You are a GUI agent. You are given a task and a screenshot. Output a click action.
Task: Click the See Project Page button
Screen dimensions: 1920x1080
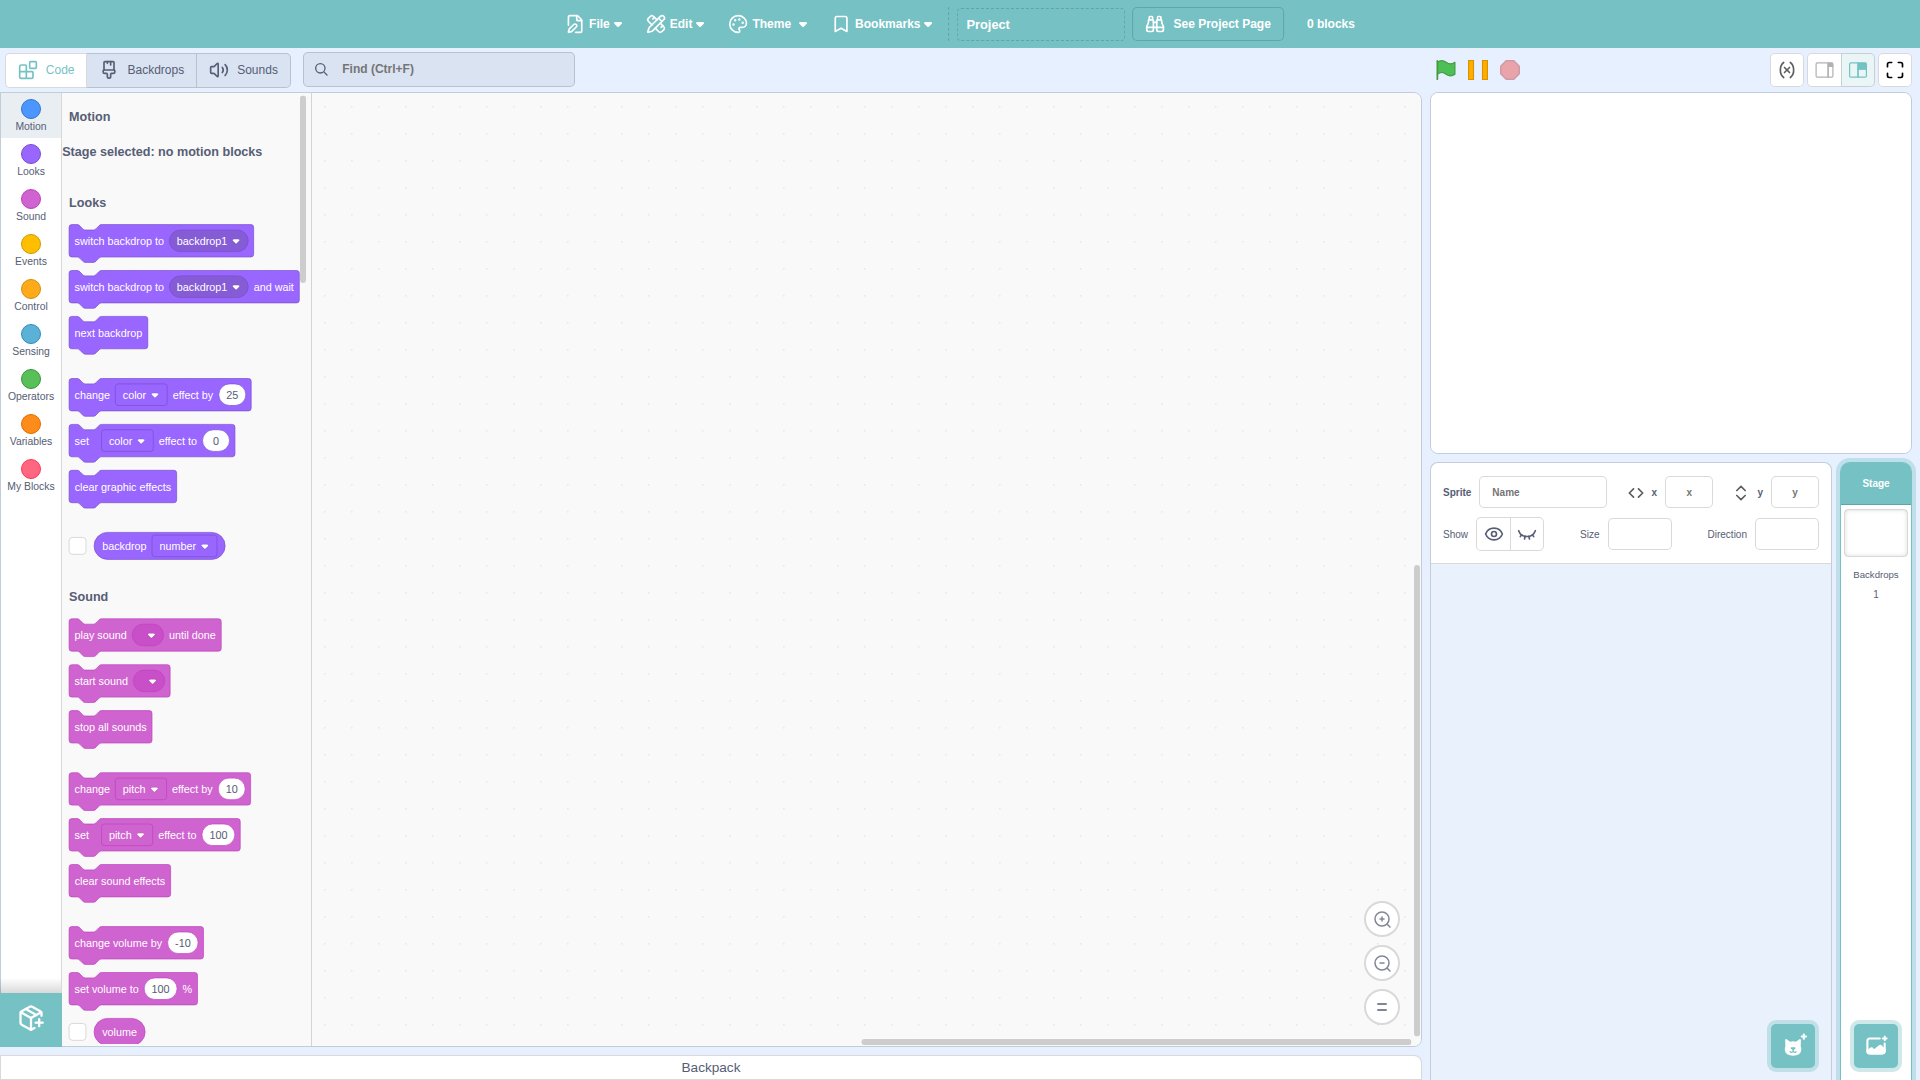coord(1208,24)
